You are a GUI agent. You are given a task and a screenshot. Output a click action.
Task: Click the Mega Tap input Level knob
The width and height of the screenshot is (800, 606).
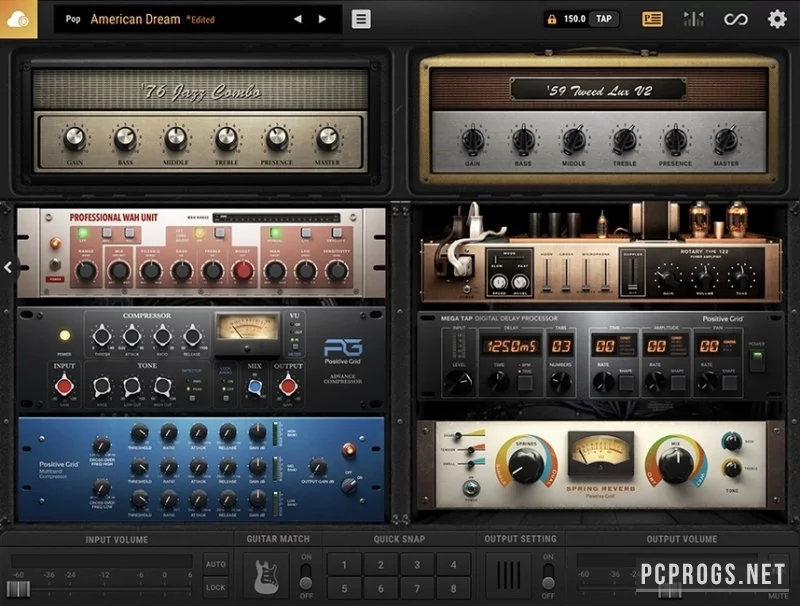click(459, 382)
